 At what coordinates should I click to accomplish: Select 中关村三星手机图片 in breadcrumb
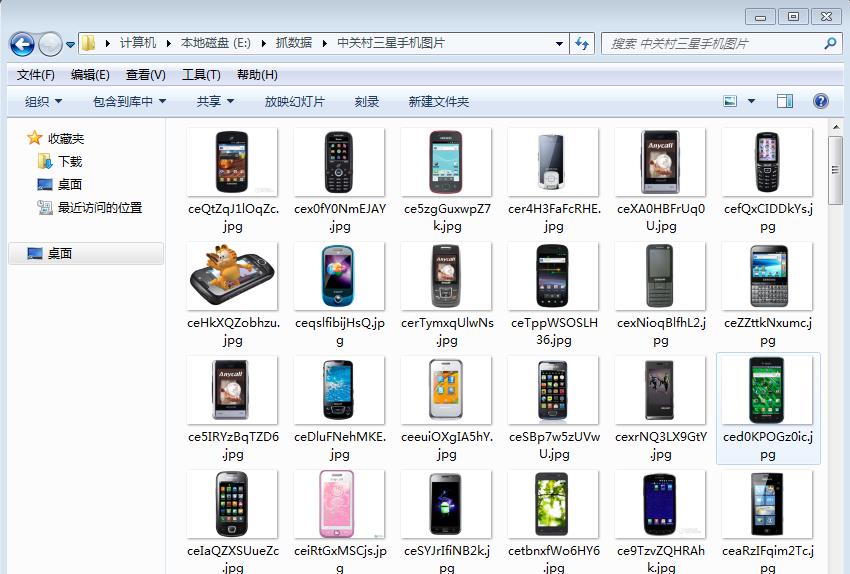tap(391, 43)
